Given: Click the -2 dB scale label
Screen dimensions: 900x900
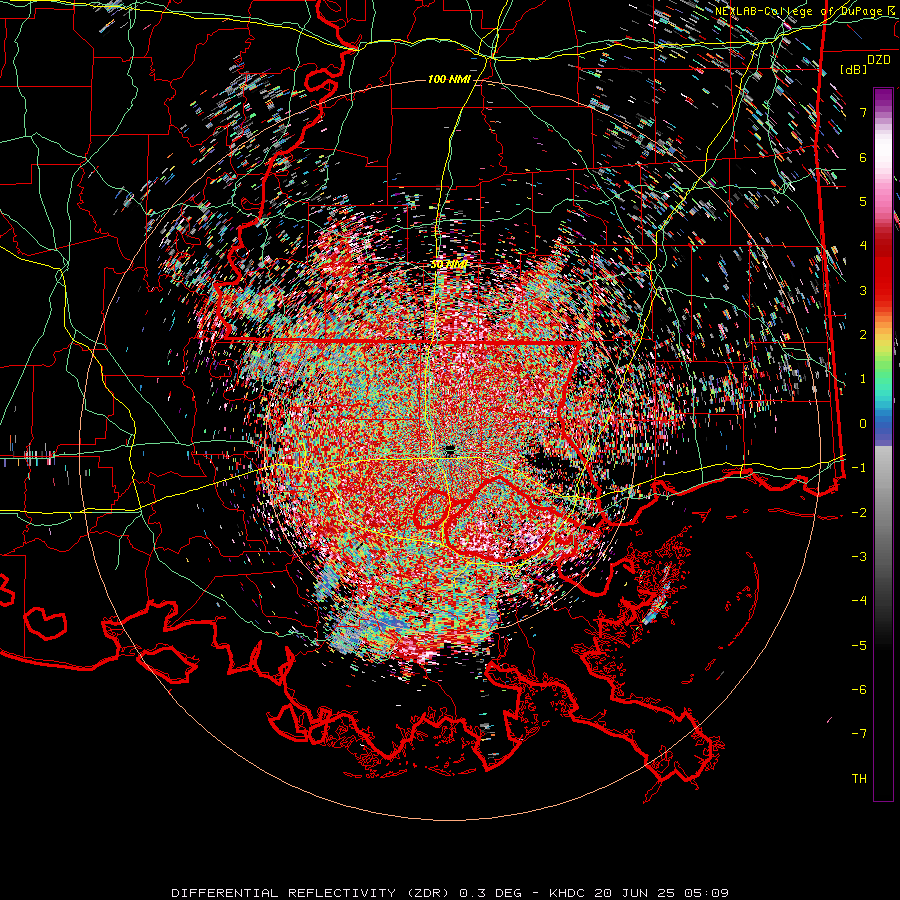Looking at the screenshot, I should 859,513.
